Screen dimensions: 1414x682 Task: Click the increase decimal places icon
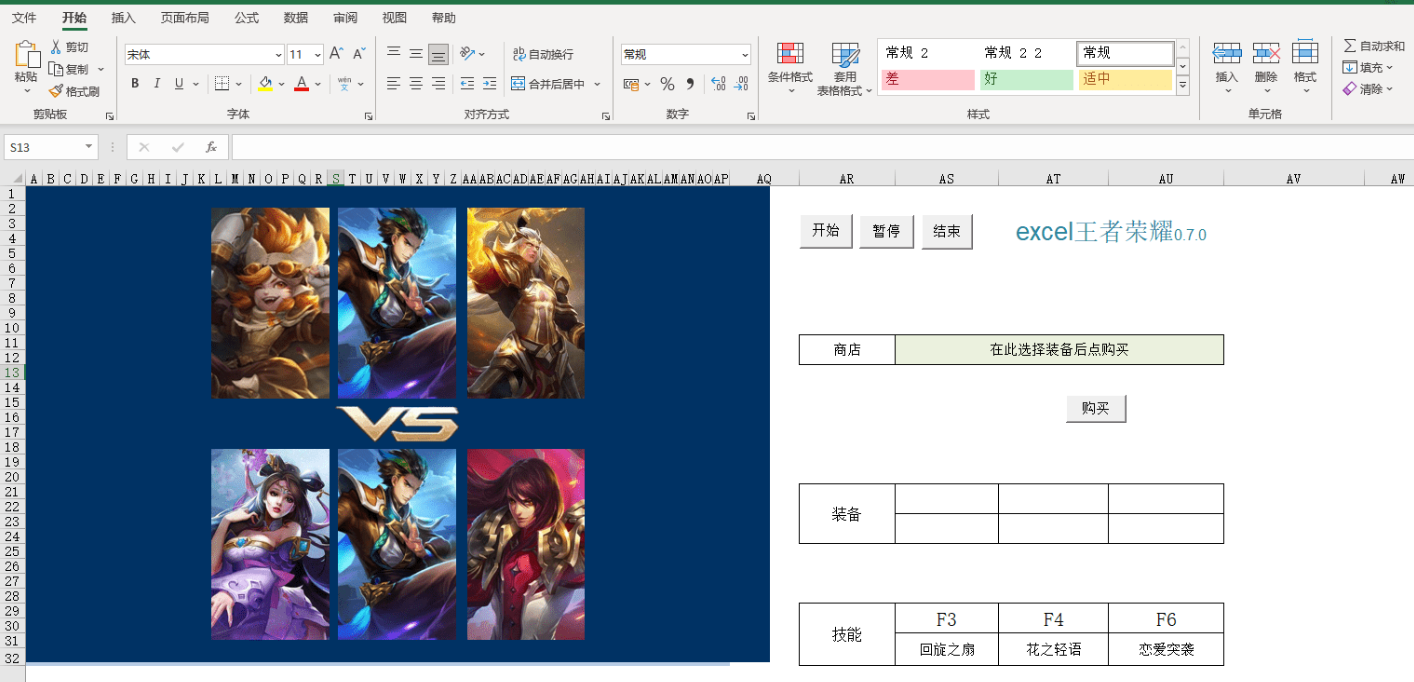coord(718,84)
